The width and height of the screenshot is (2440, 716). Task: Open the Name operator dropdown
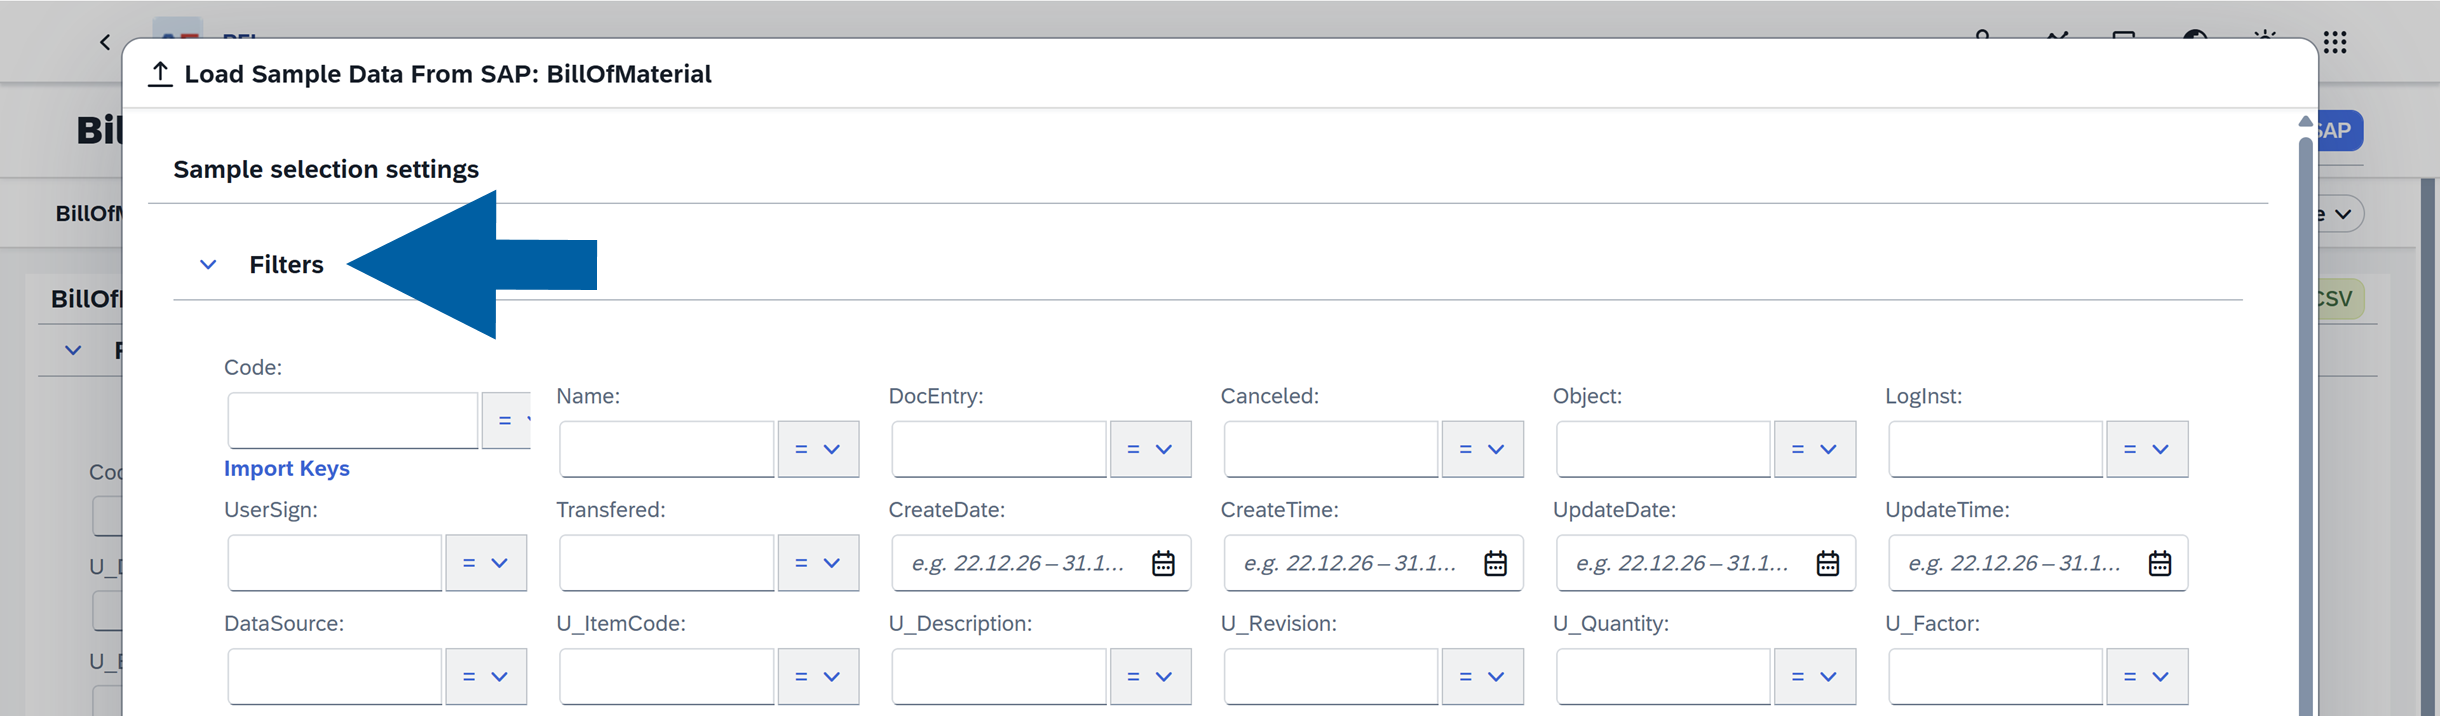coord(818,449)
